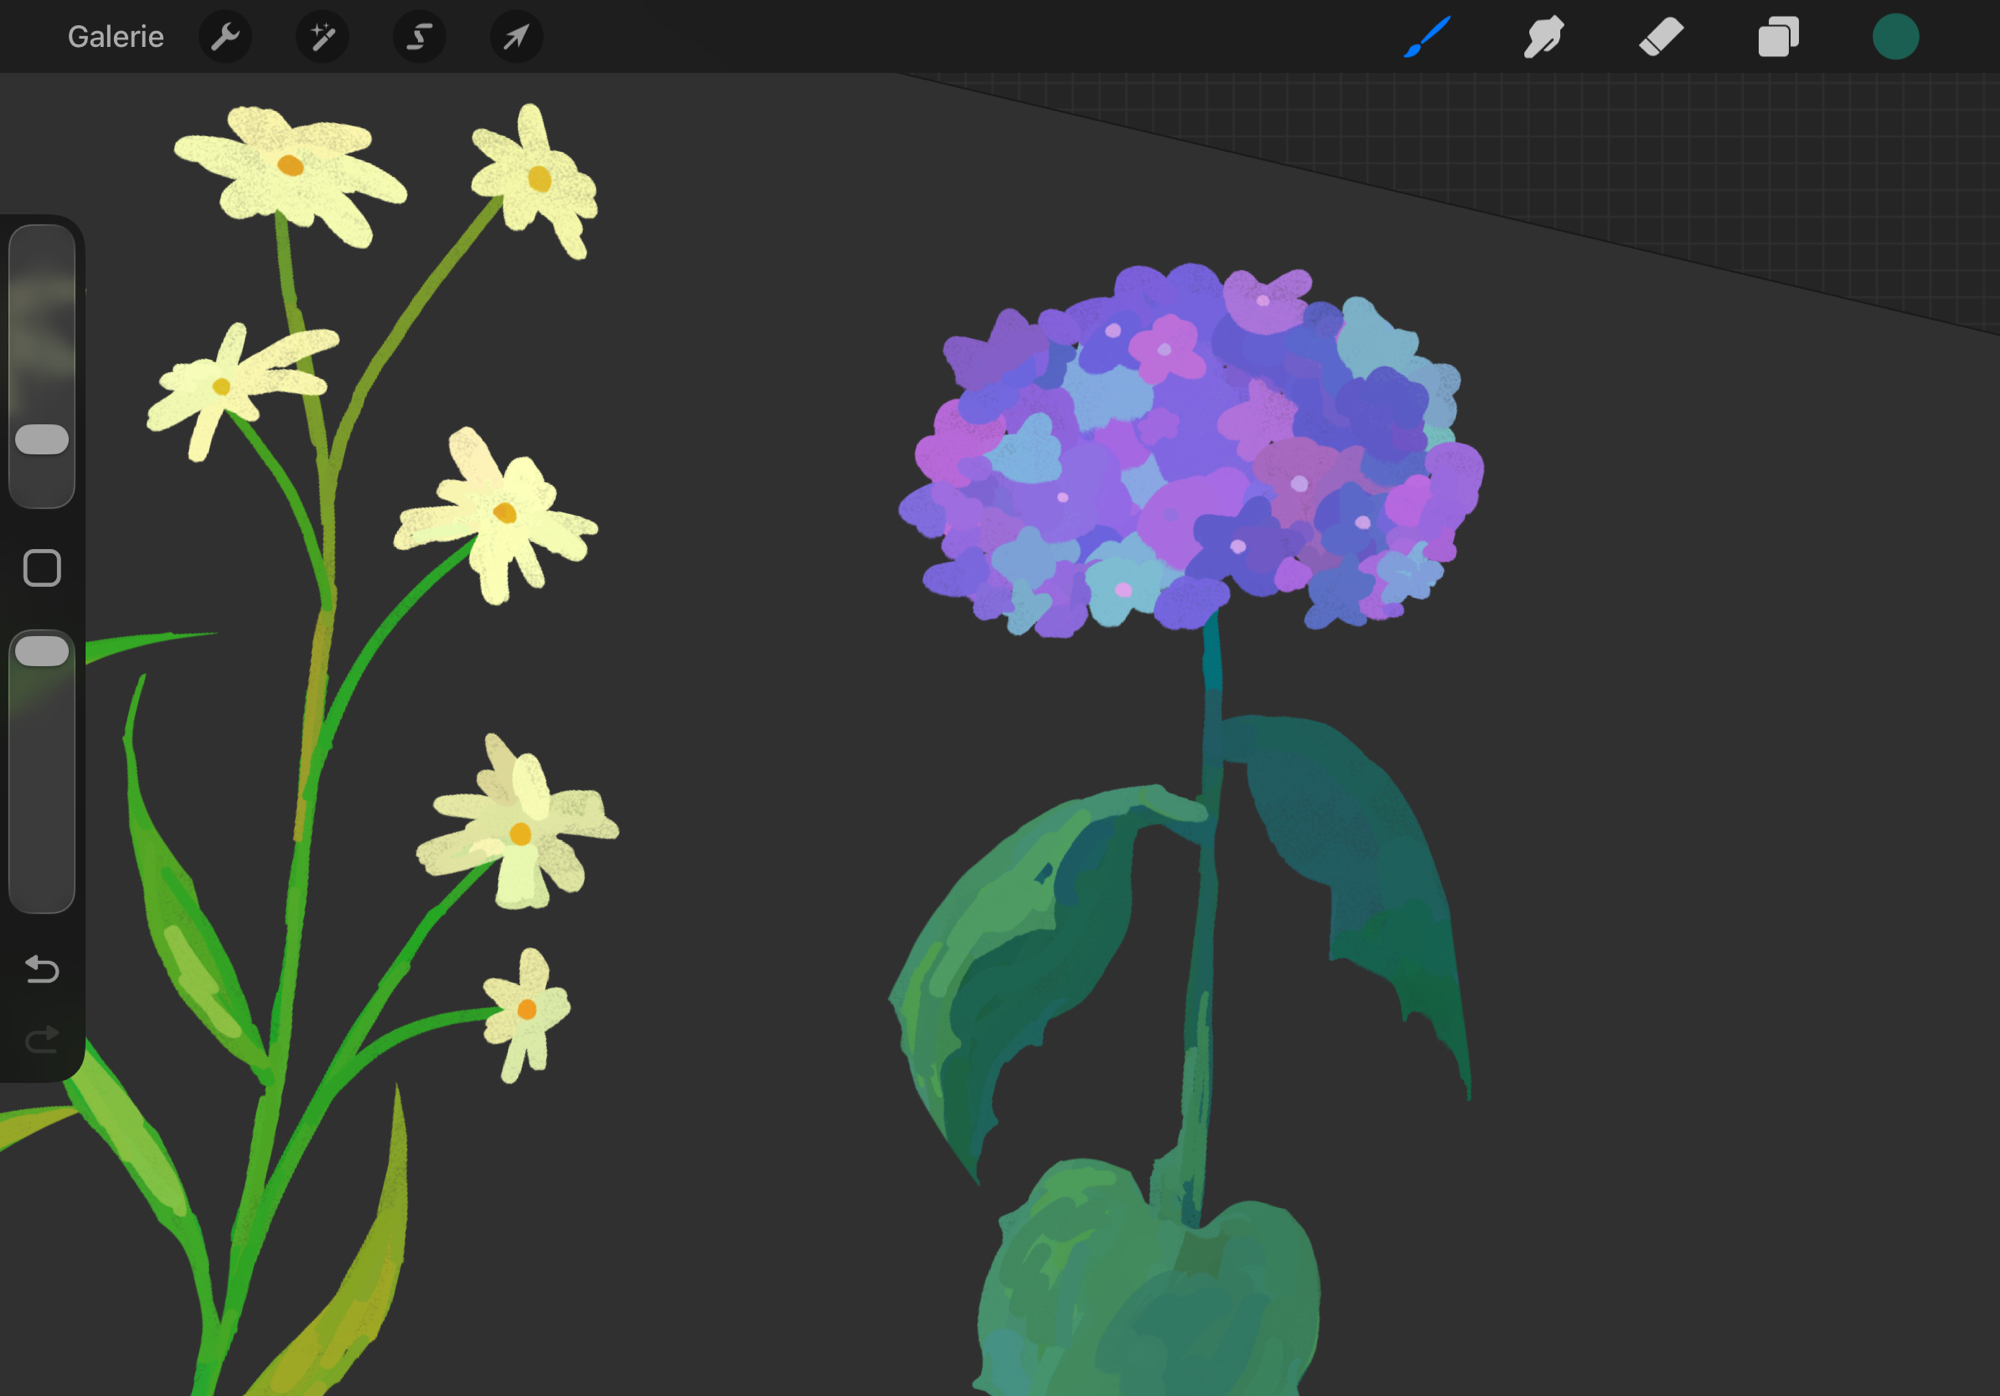
Task: Open the Layers panel
Action: click(x=1778, y=37)
